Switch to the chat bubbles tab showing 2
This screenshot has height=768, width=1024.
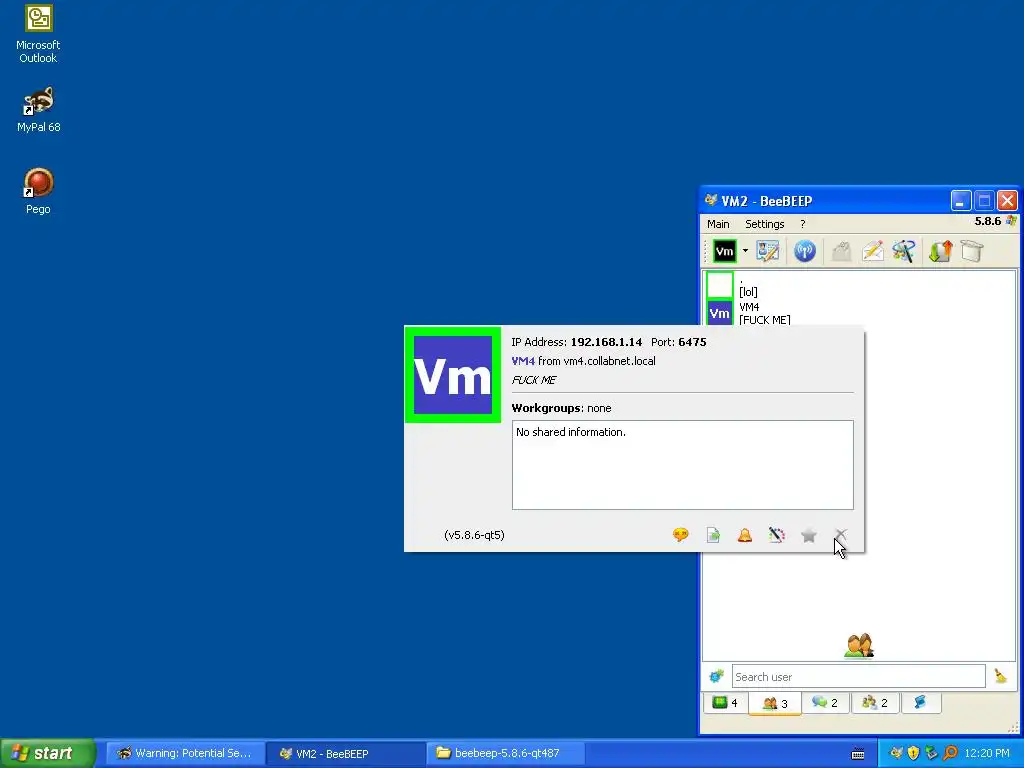point(824,703)
